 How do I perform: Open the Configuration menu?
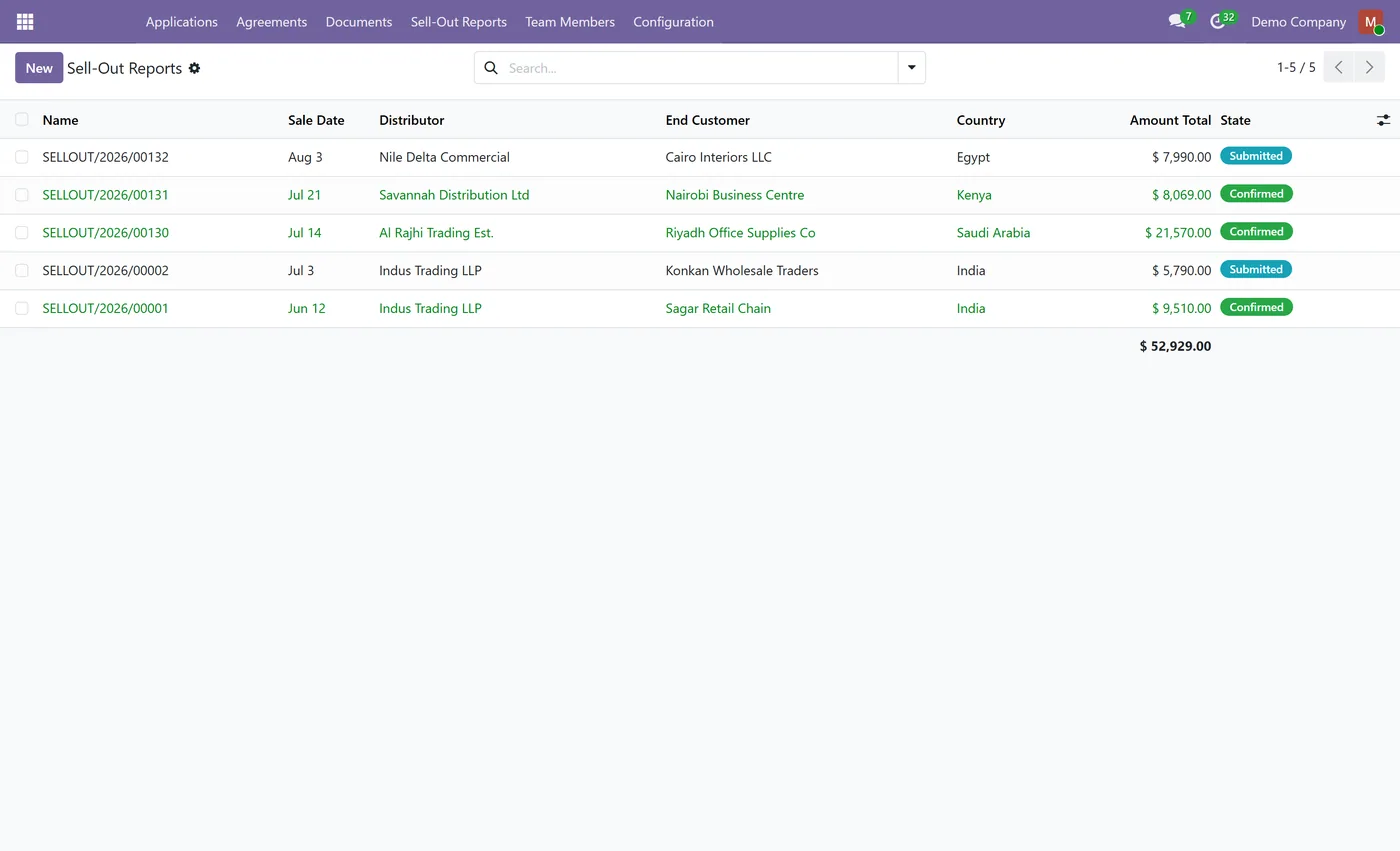(673, 22)
